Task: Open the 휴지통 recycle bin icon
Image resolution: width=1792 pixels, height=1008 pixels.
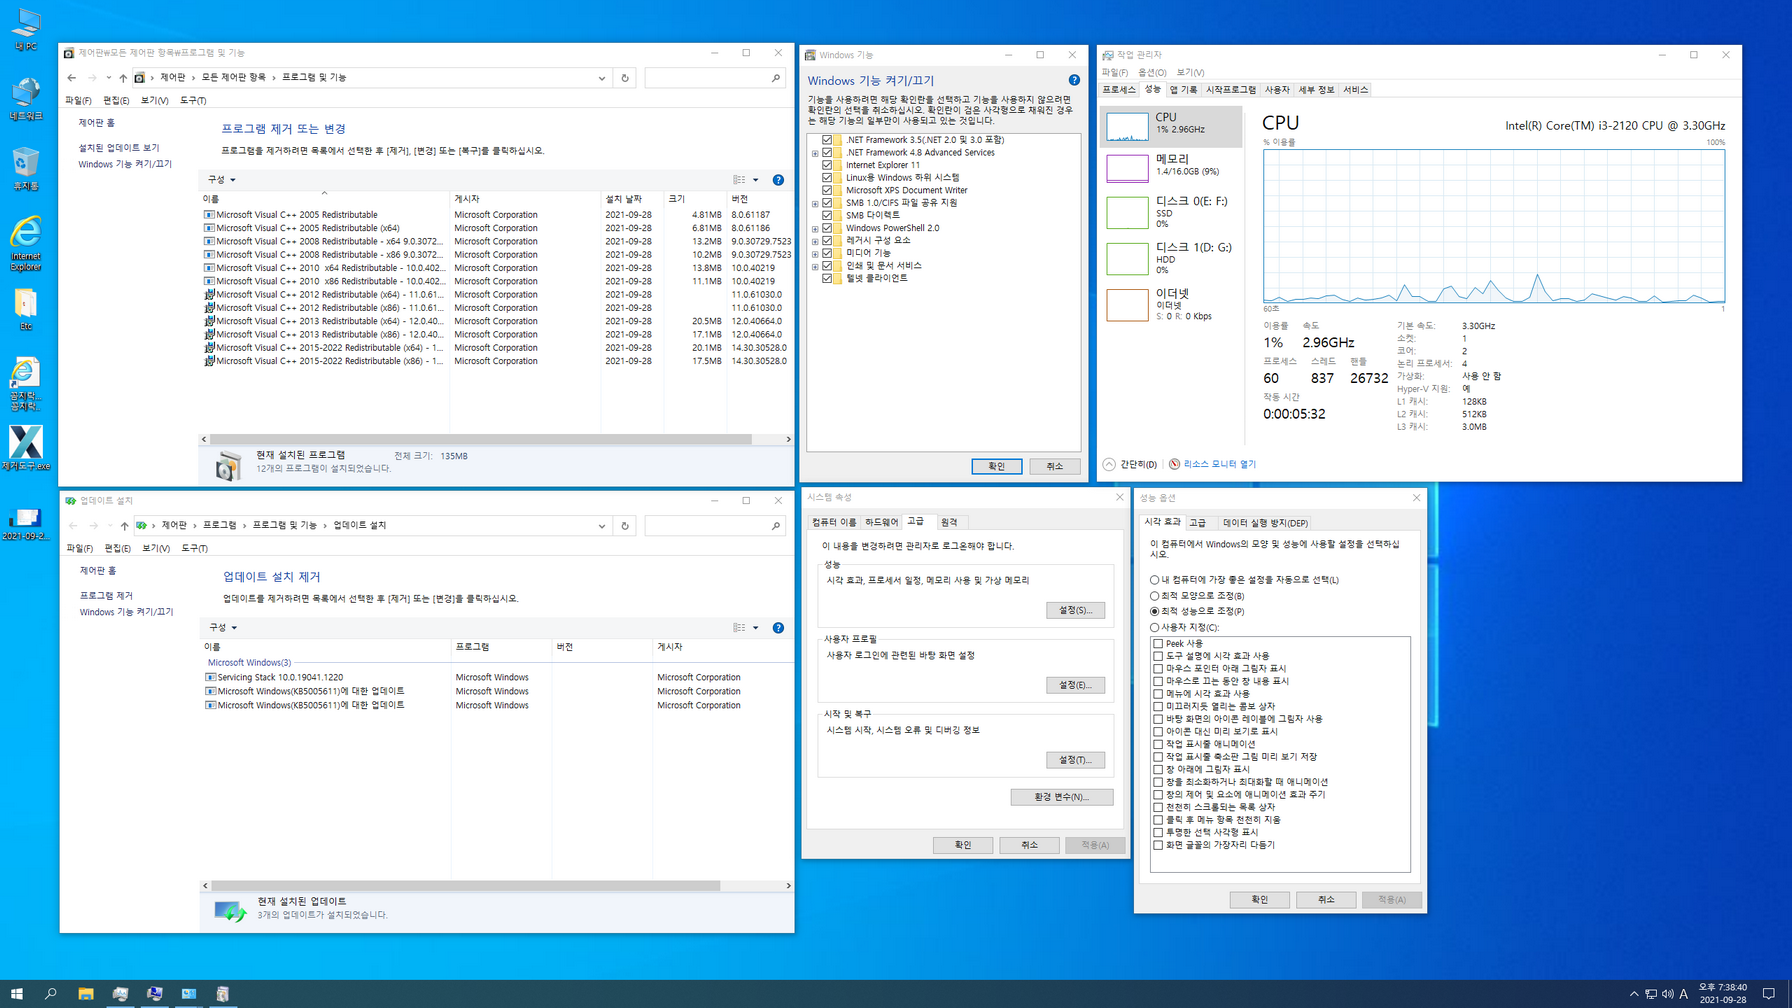Action: pos(25,168)
